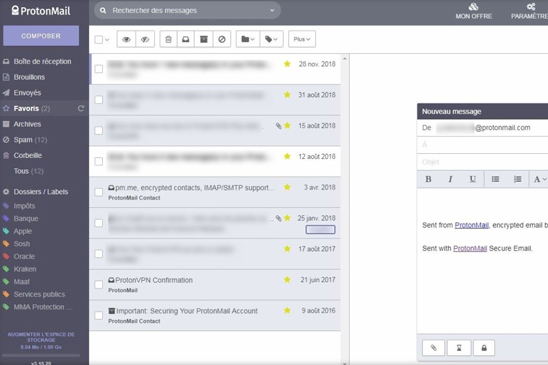Viewport: 548px width, 365px height.
Task: Open the ProtonMail link in Sent from line
Action: pos(471,225)
